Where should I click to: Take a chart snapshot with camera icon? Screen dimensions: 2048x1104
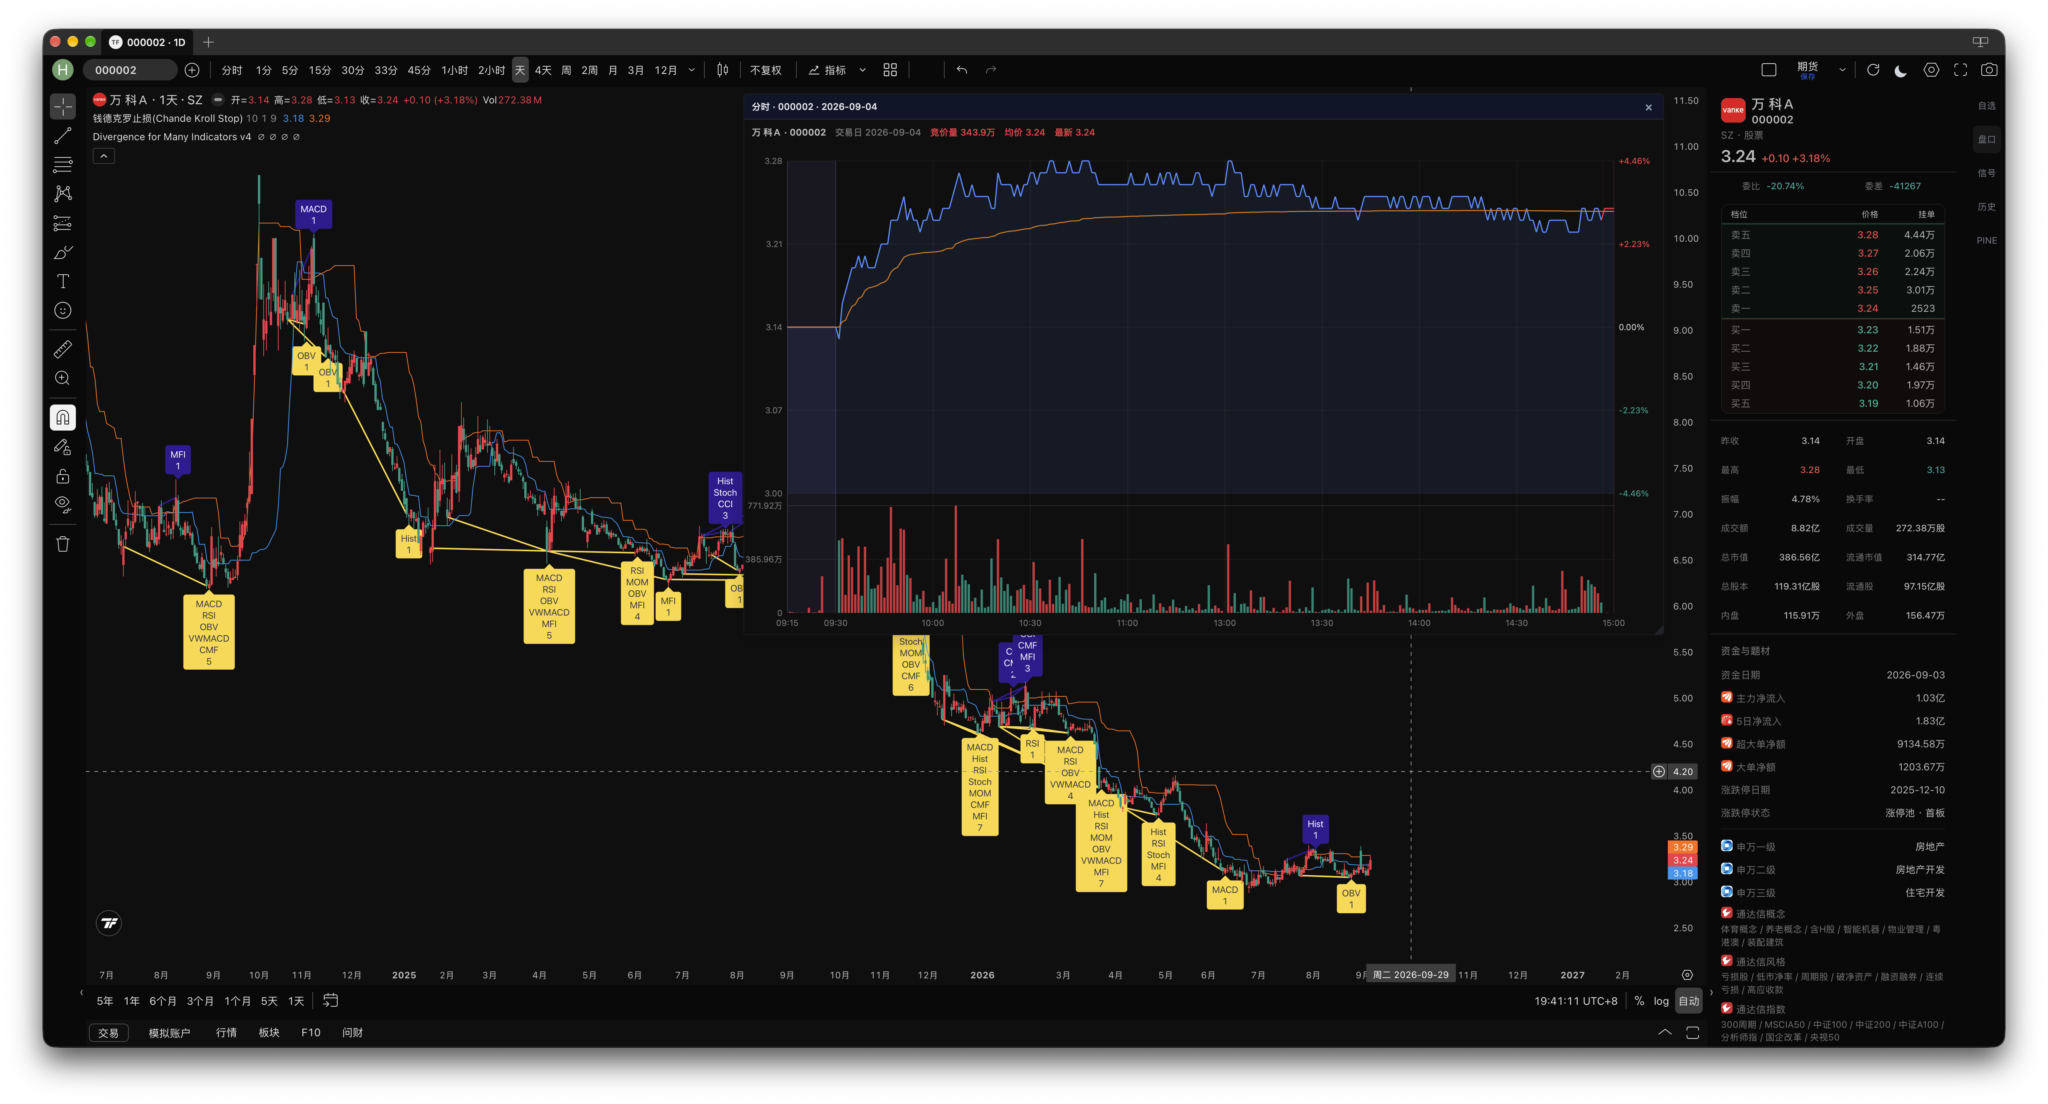1990,70
